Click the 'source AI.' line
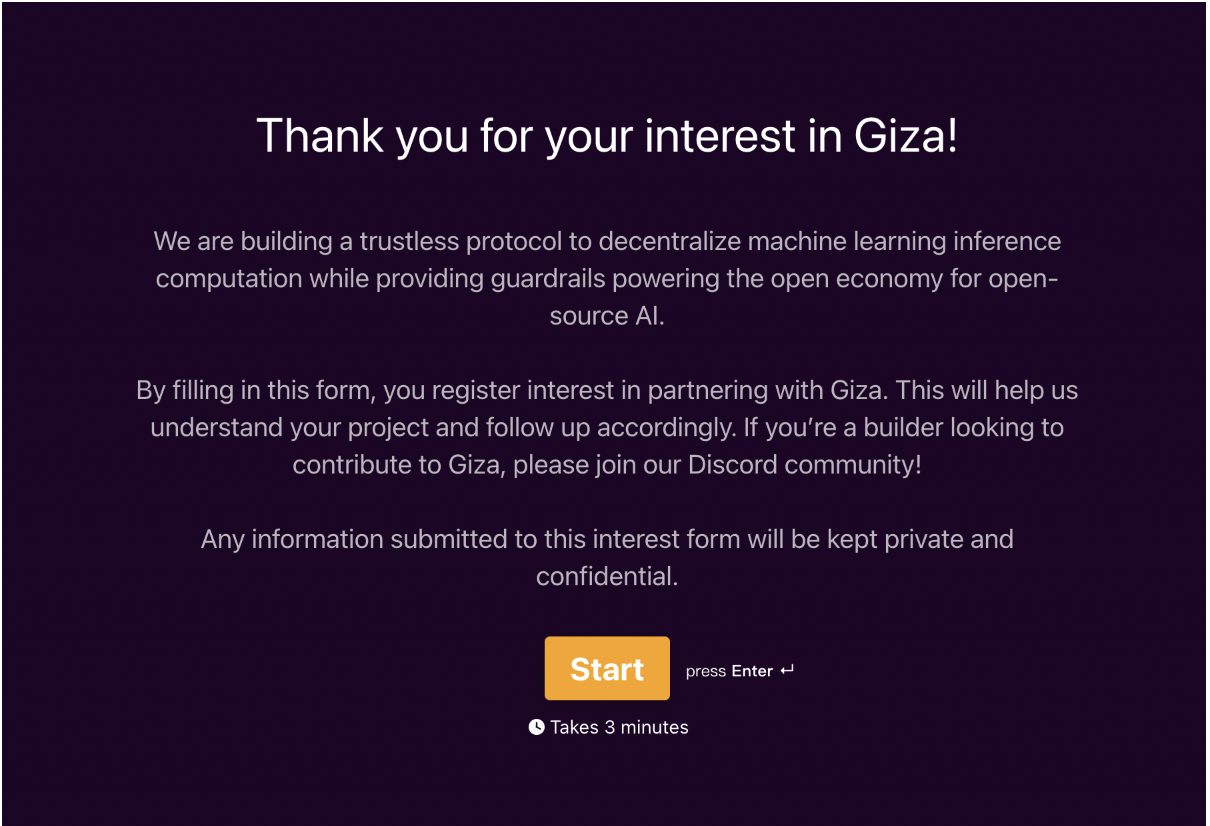This screenshot has height=826, width=1210. click(607, 316)
